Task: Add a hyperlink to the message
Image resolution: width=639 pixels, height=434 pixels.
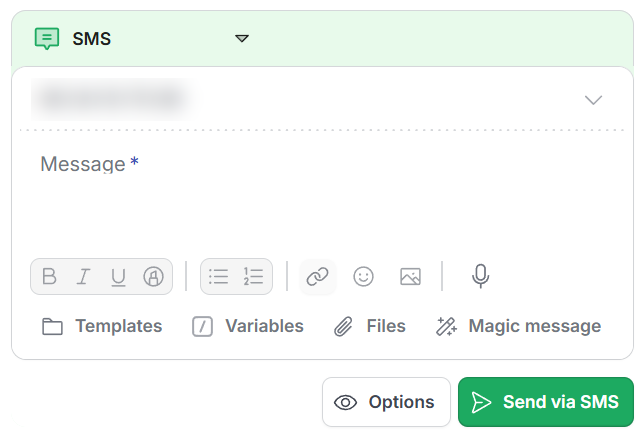Action: [317, 277]
